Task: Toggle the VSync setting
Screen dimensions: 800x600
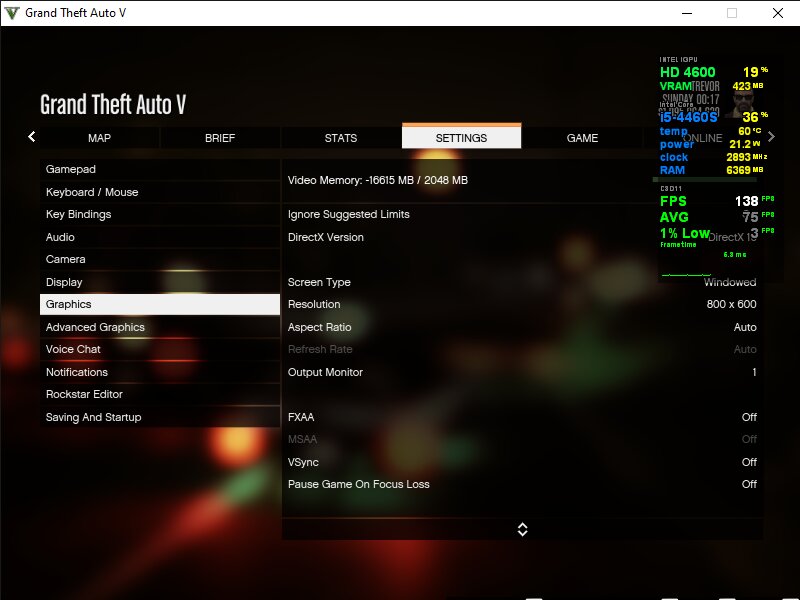Action: click(522, 462)
